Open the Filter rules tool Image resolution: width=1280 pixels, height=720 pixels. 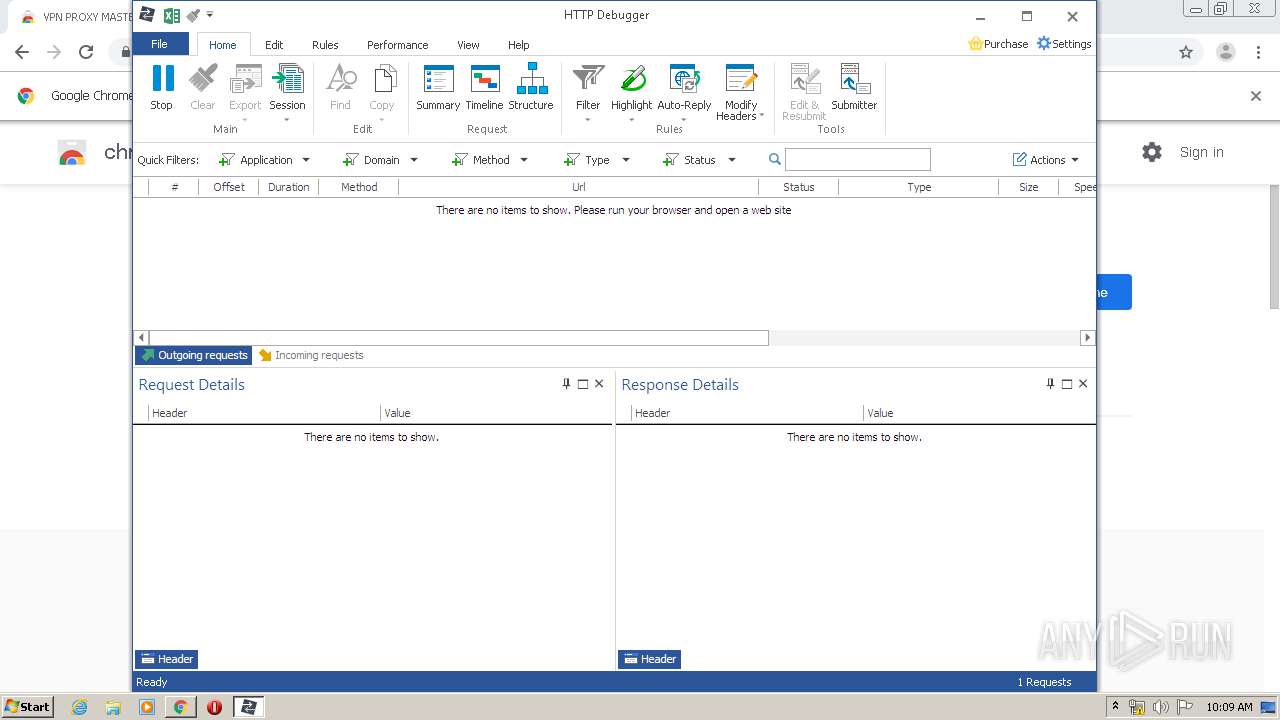588,92
